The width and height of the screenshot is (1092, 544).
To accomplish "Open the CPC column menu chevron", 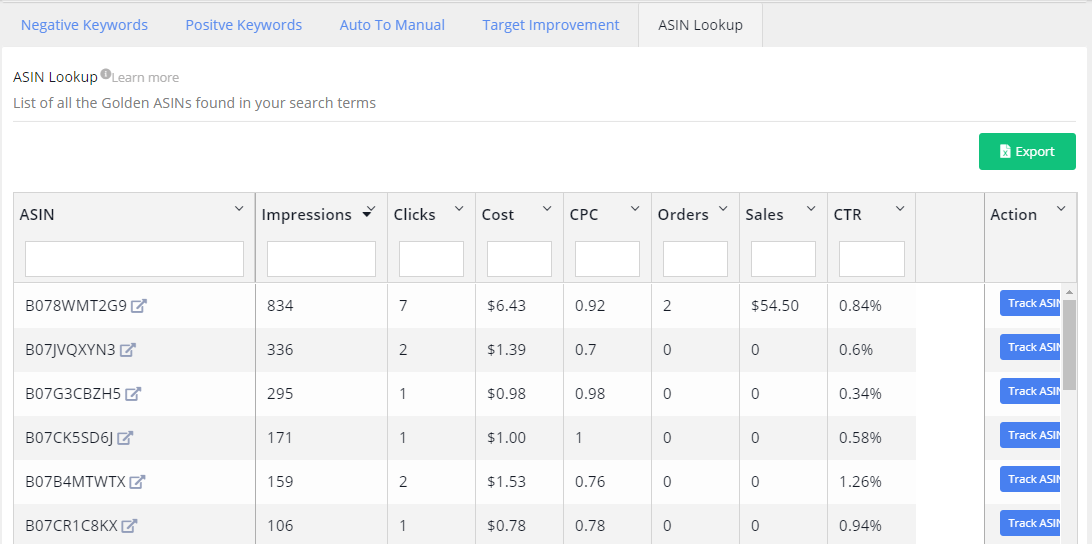I will 635,208.
